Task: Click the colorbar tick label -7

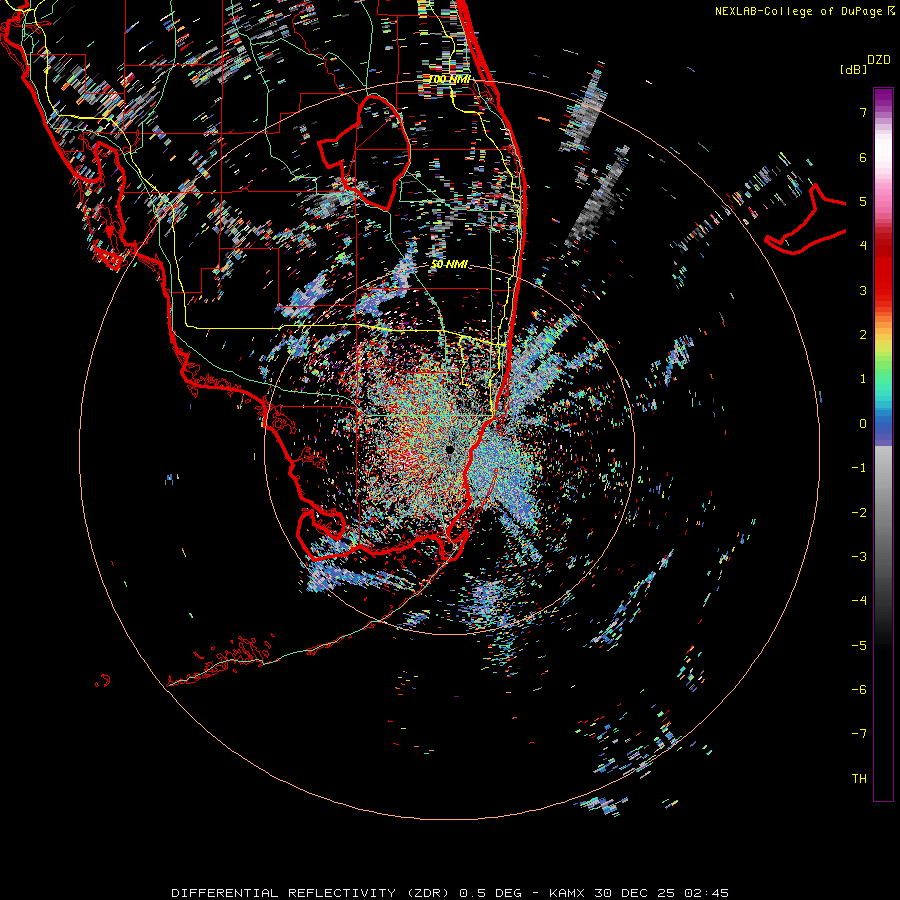Action: pyautogui.click(x=859, y=734)
